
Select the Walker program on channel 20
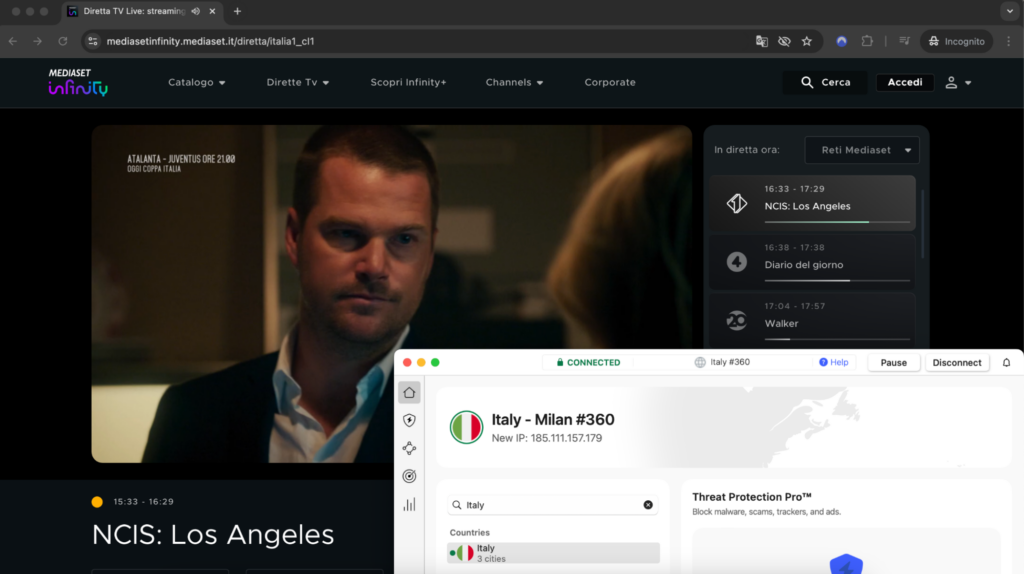(812, 319)
